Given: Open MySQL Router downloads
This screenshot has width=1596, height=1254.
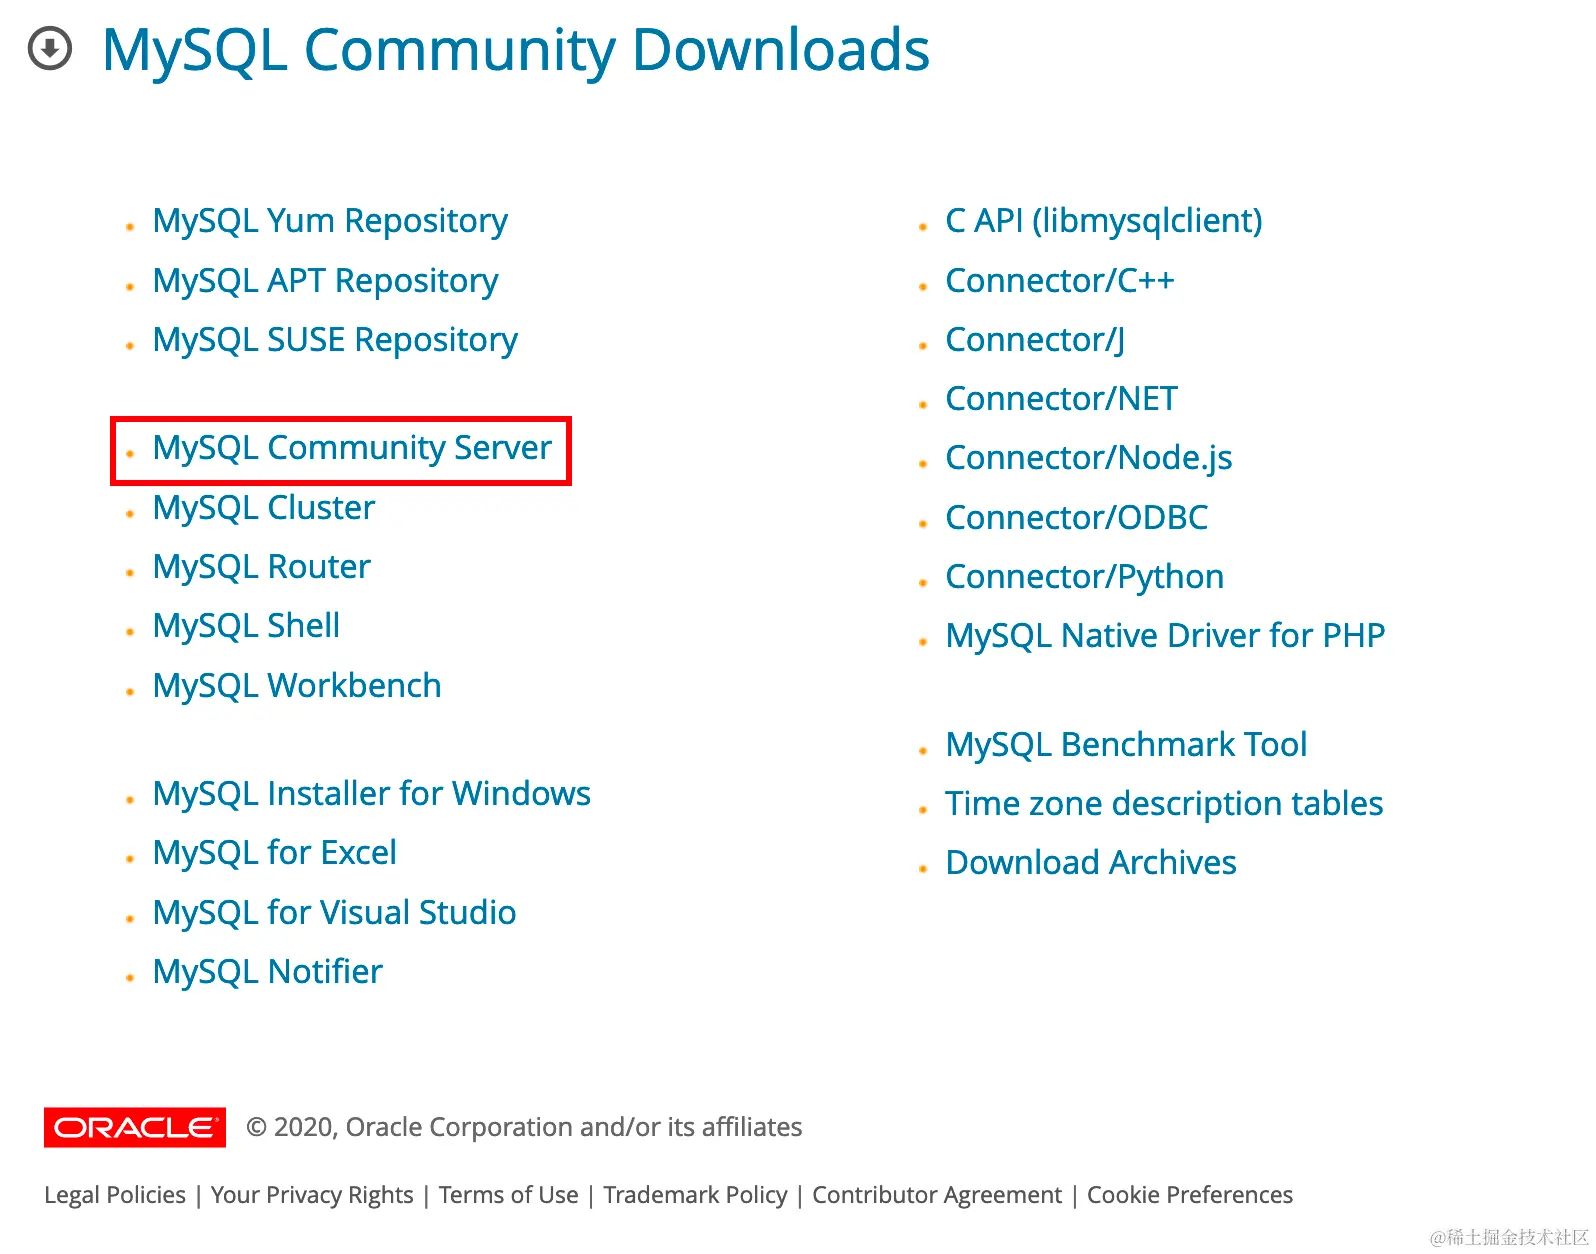Looking at the screenshot, I should coord(262,567).
